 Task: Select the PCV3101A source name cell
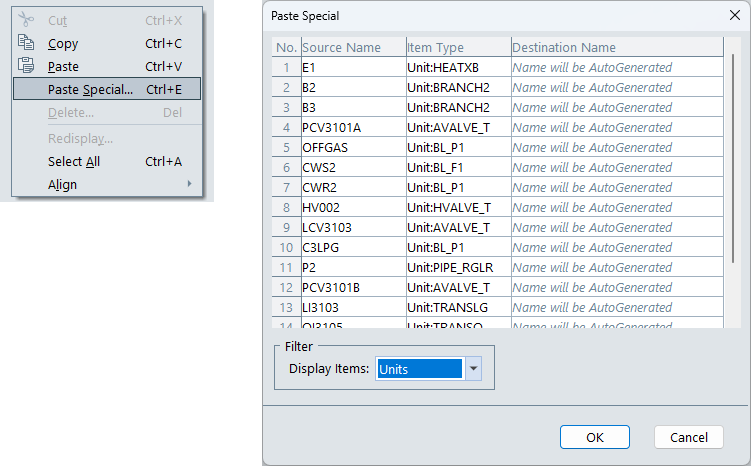tap(352, 128)
